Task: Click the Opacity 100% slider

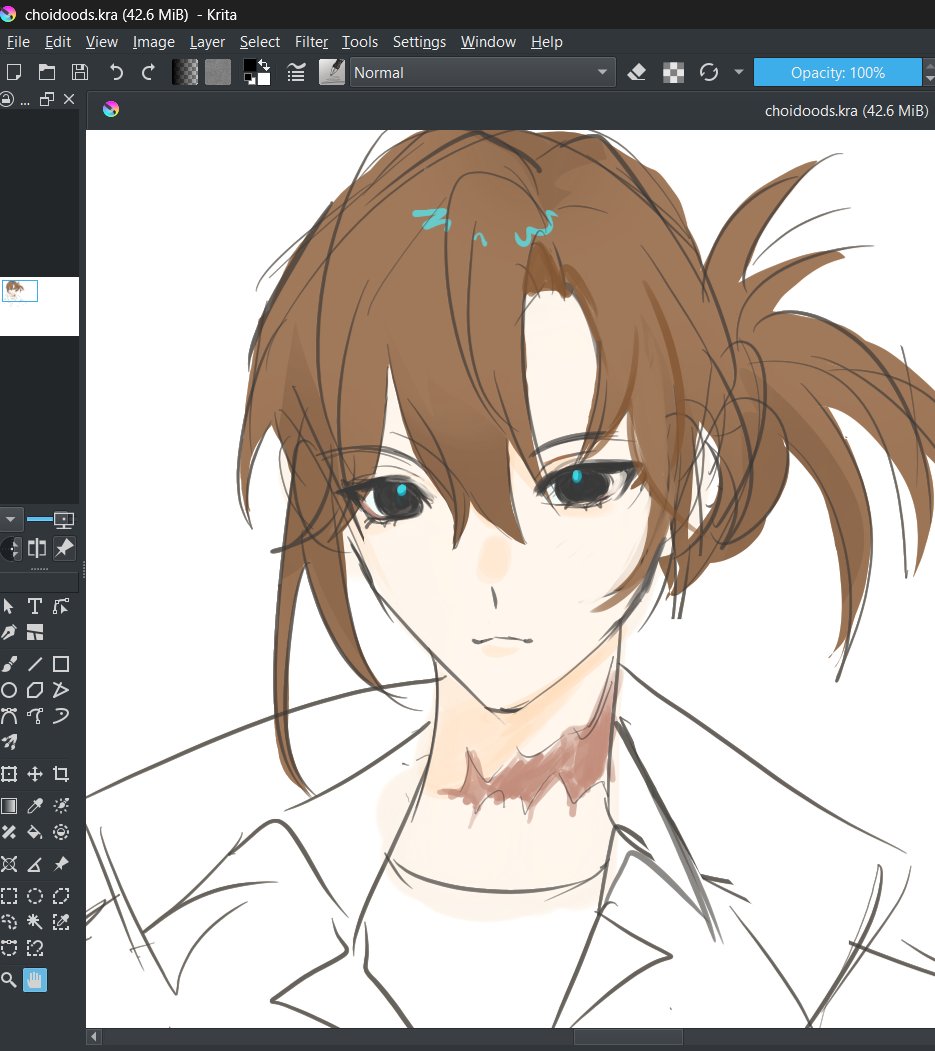Action: tap(838, 72)
